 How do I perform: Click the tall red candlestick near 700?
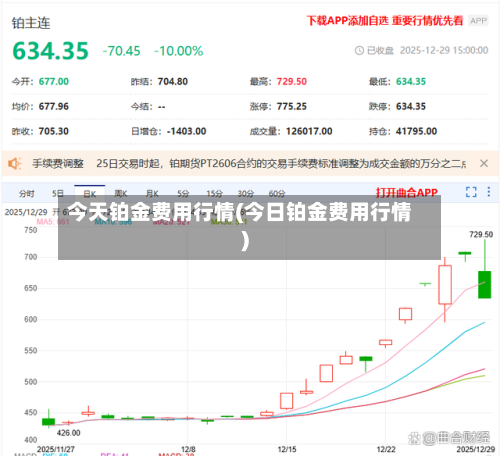(445, 285)
